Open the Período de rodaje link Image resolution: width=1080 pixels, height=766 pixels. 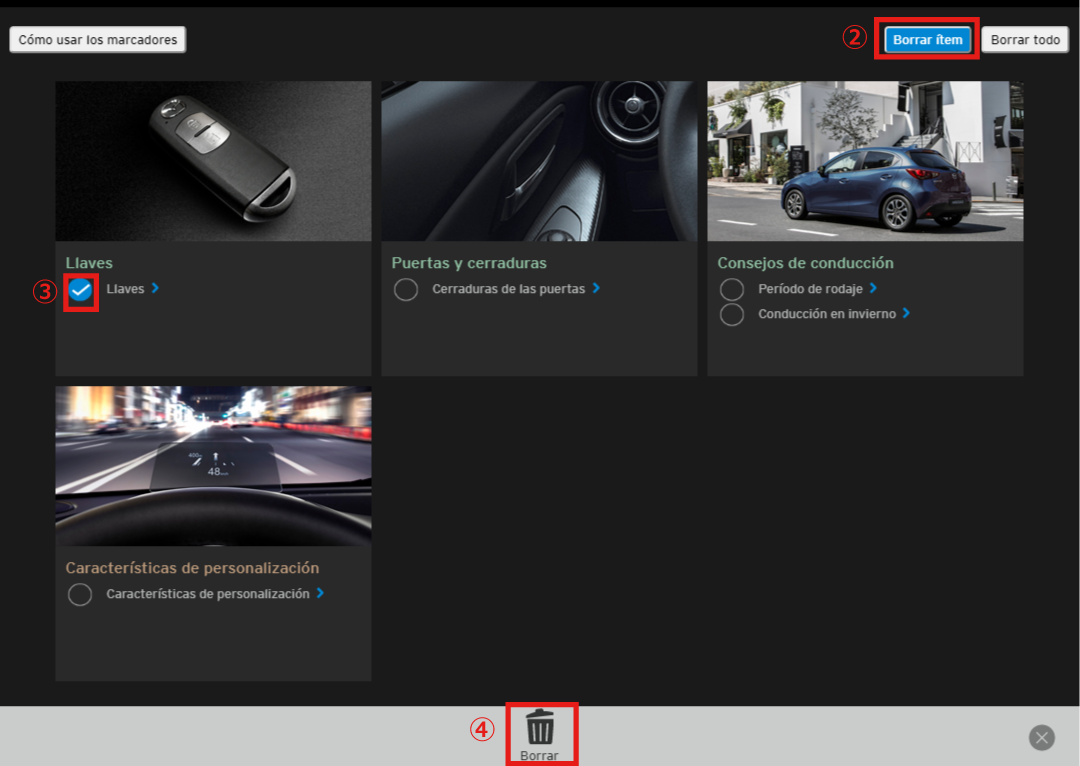pyautogui.click(x=810, y=289)
